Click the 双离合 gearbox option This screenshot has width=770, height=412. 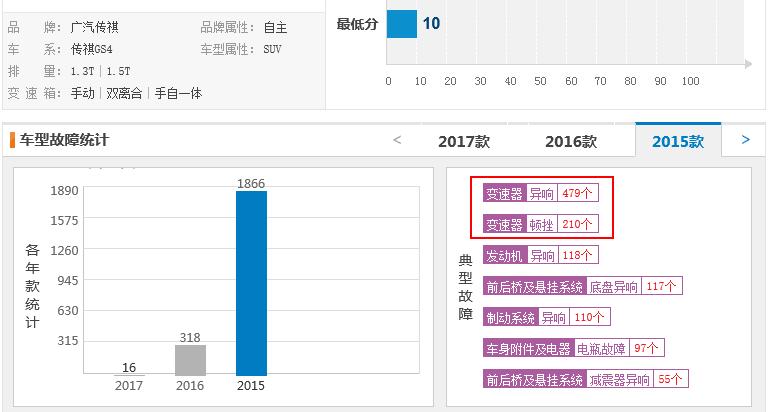click(x=124, y=93)
